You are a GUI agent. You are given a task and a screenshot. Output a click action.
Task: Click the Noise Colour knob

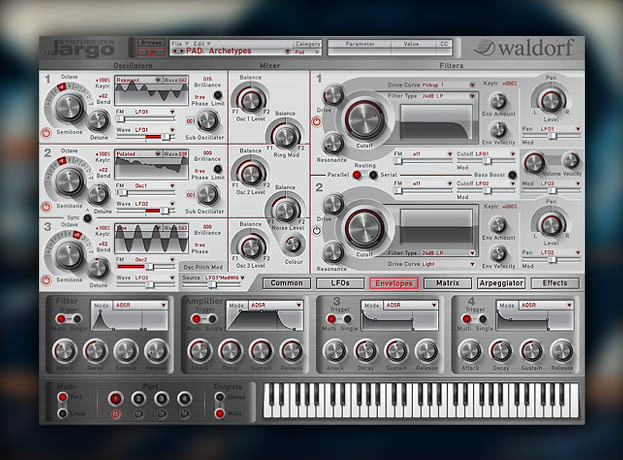coord(294,244)
